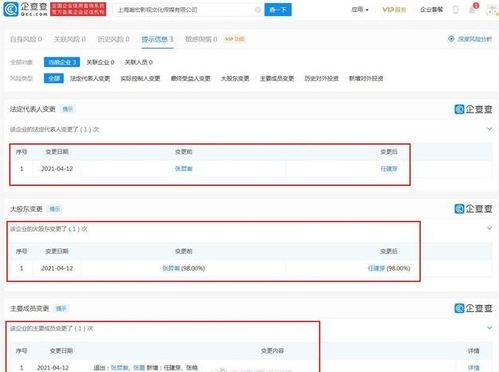The width and height of the screenshot is (499, 372).
Task: Click the 提示 tag beside 法定代表人变更
Action: coord(68,109)
